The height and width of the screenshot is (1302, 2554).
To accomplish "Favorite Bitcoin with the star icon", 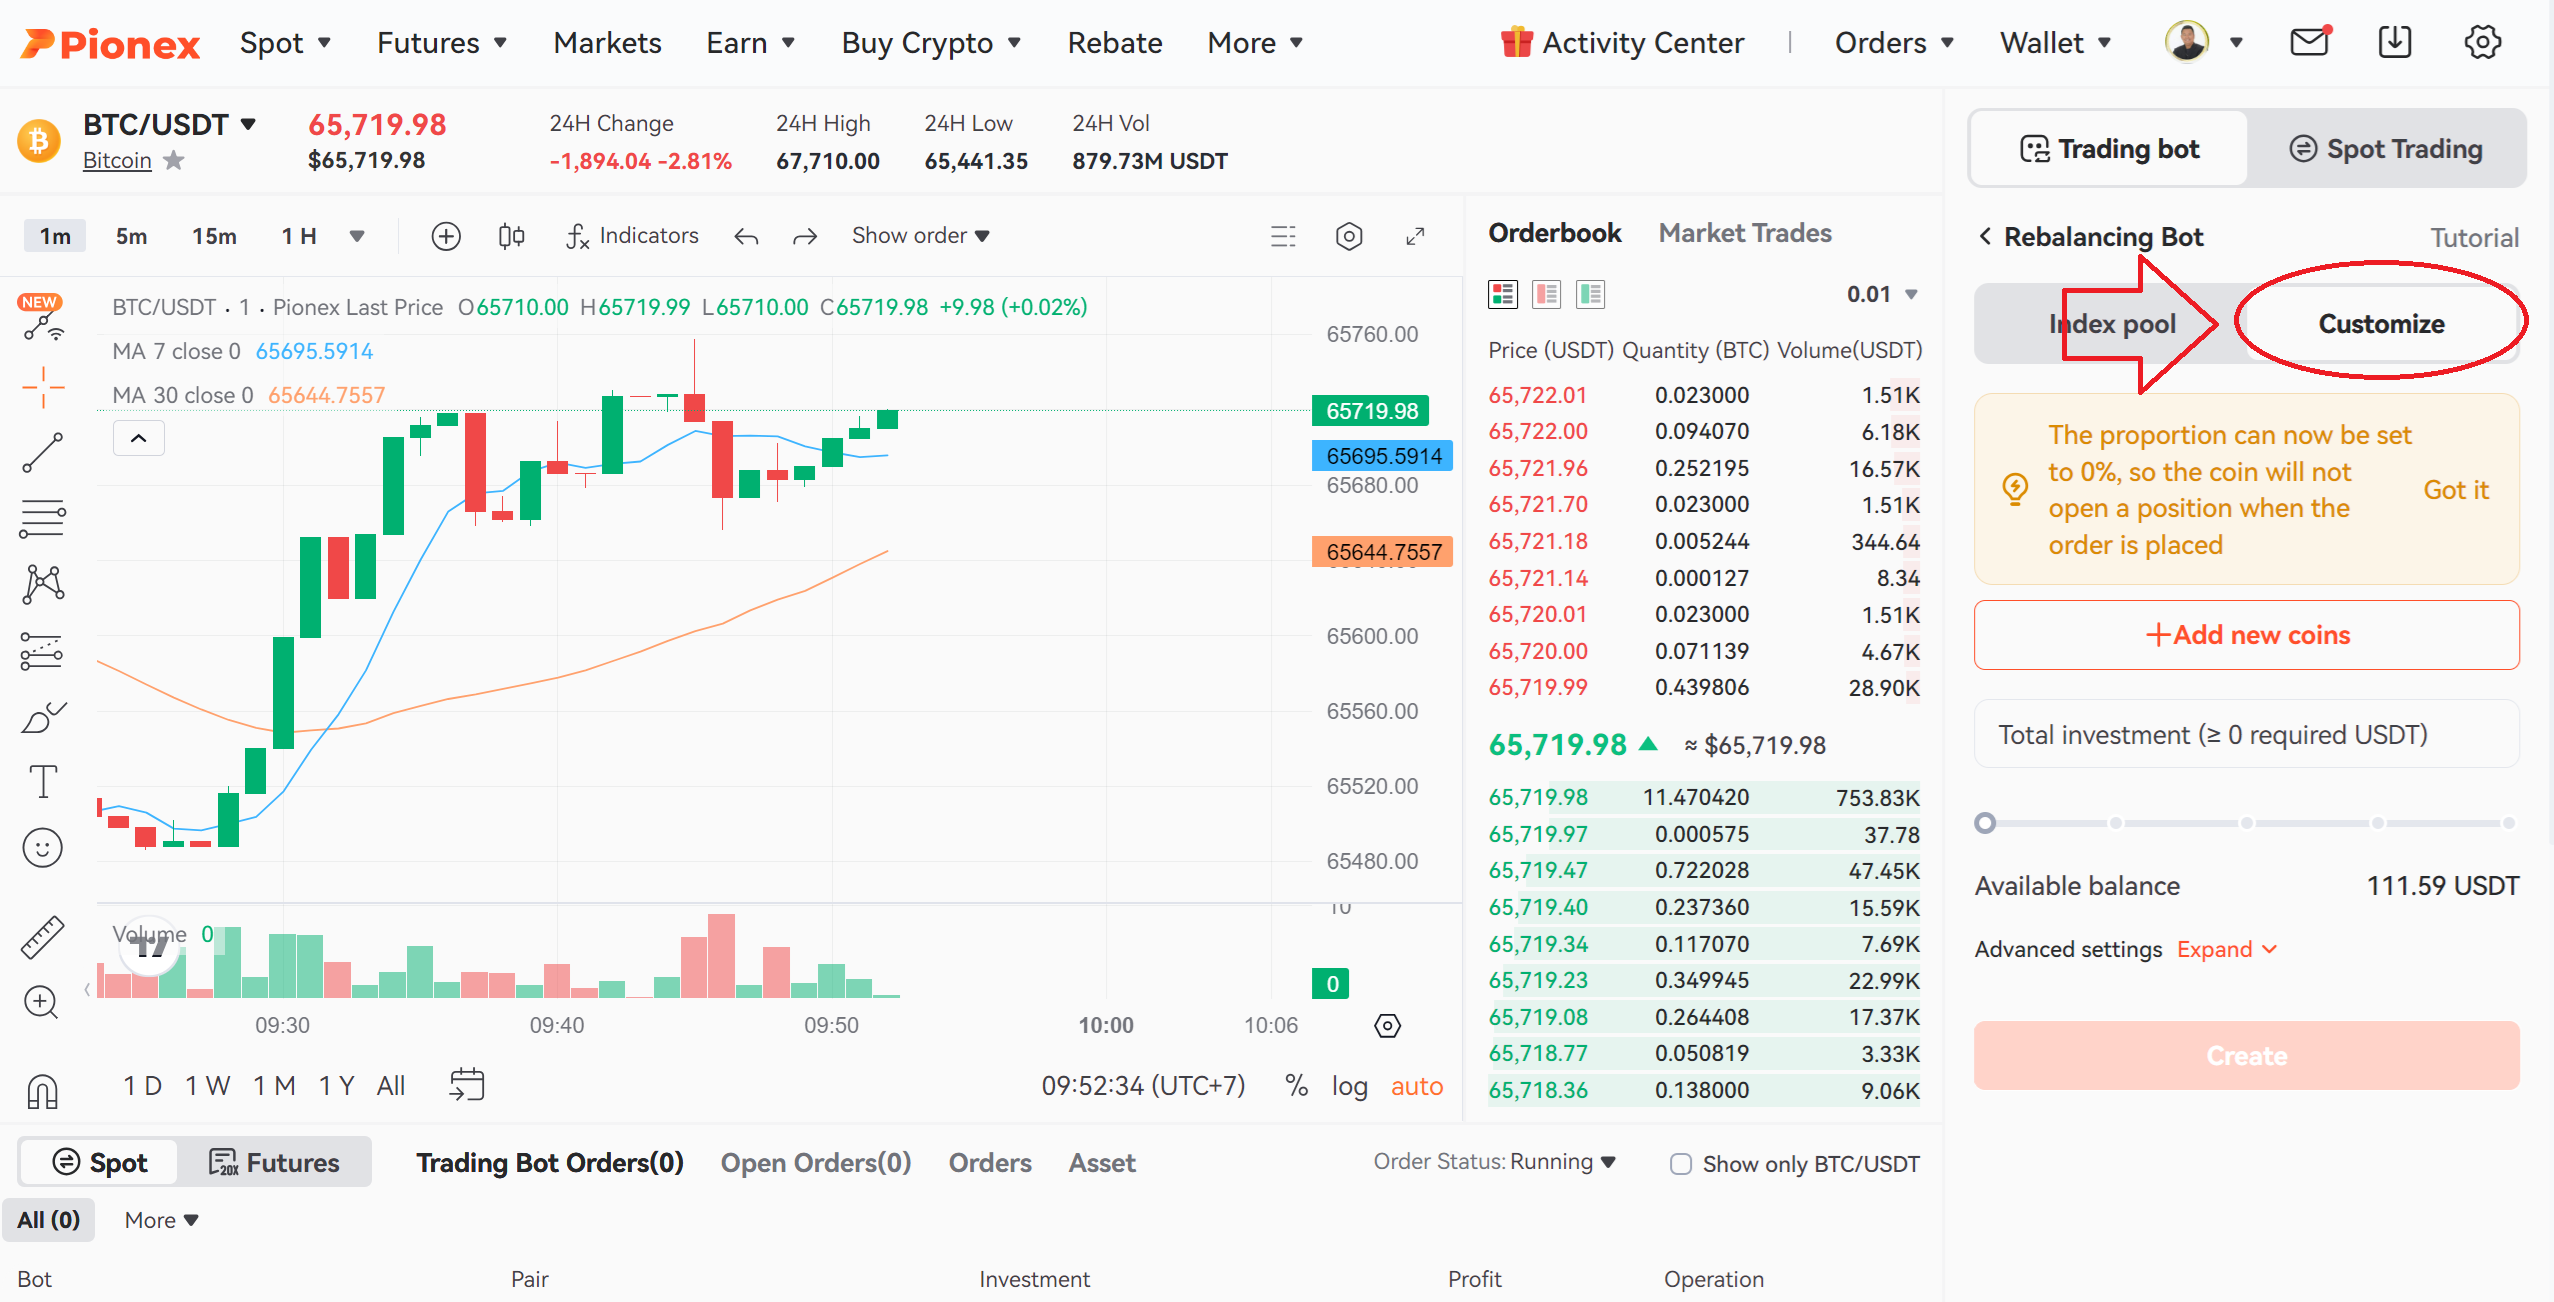I will point(174,160).
